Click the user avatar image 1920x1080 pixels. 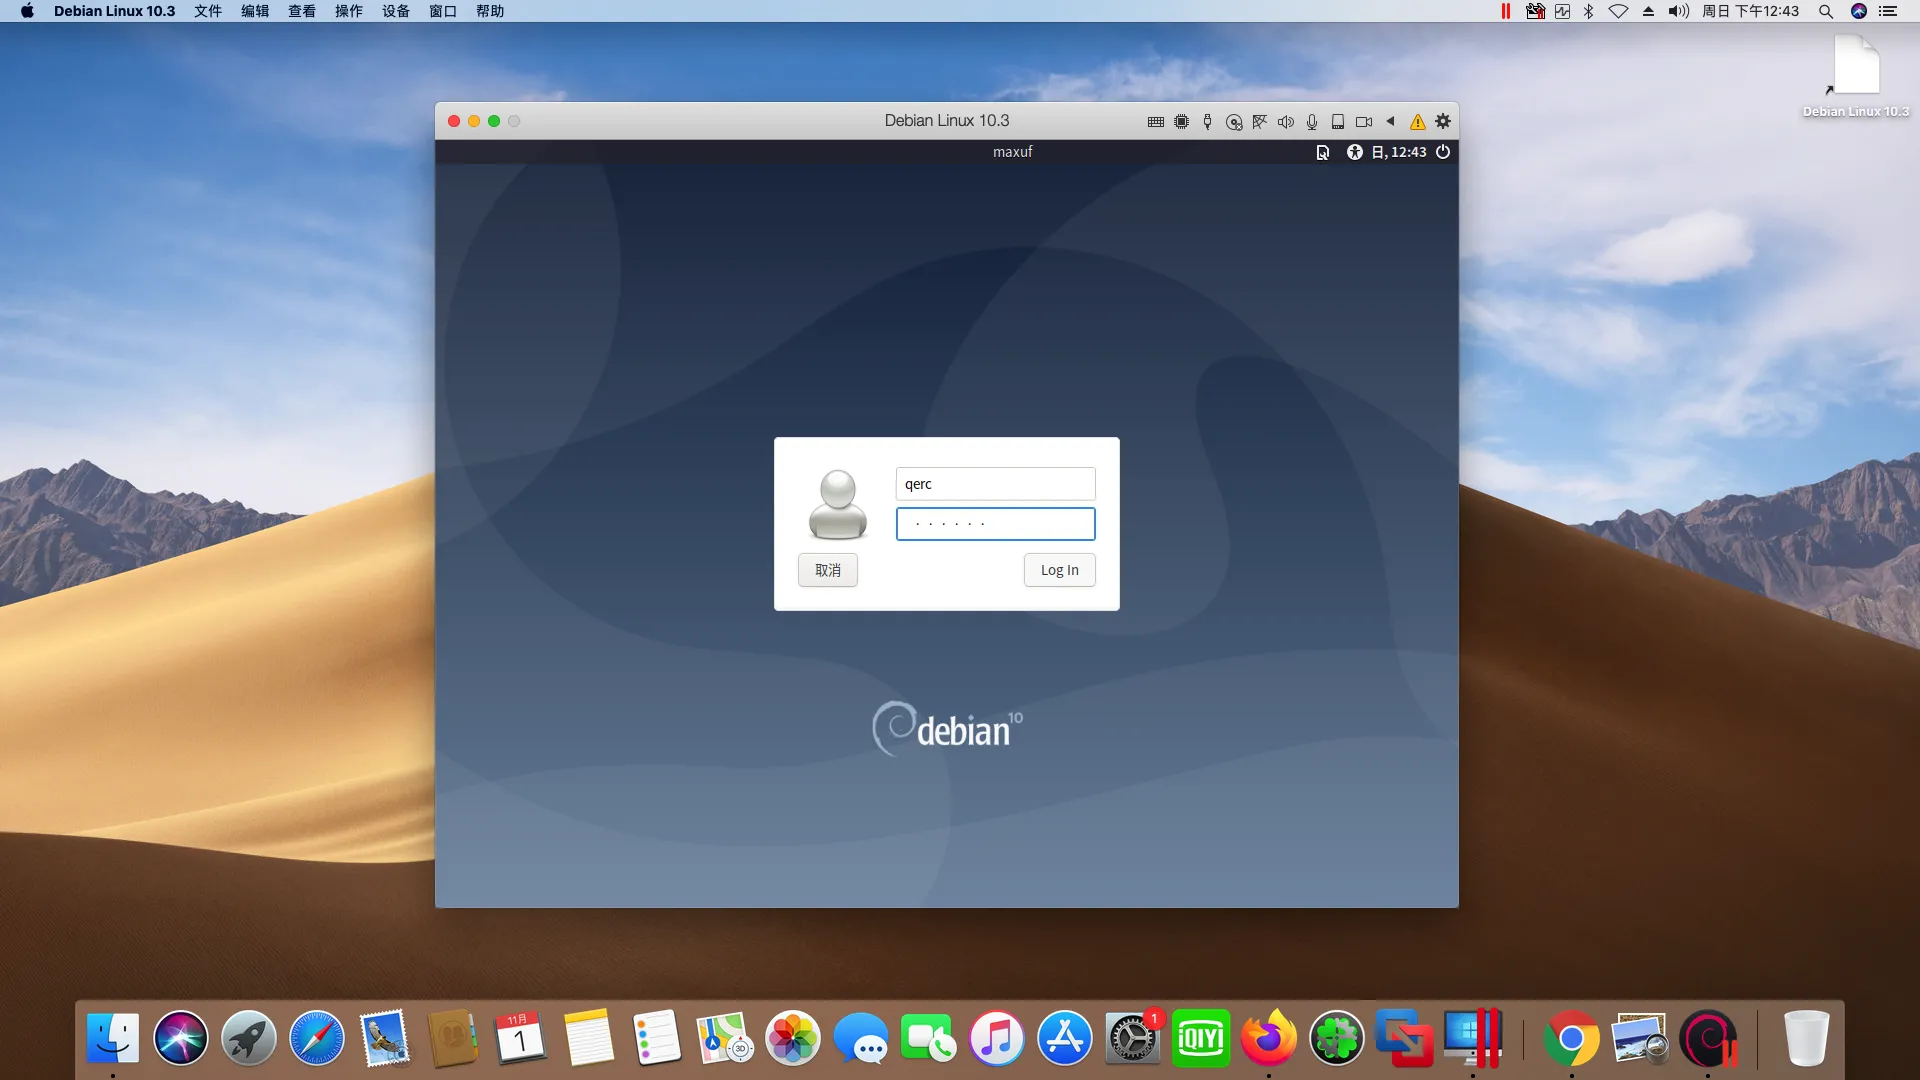point(837,505)
